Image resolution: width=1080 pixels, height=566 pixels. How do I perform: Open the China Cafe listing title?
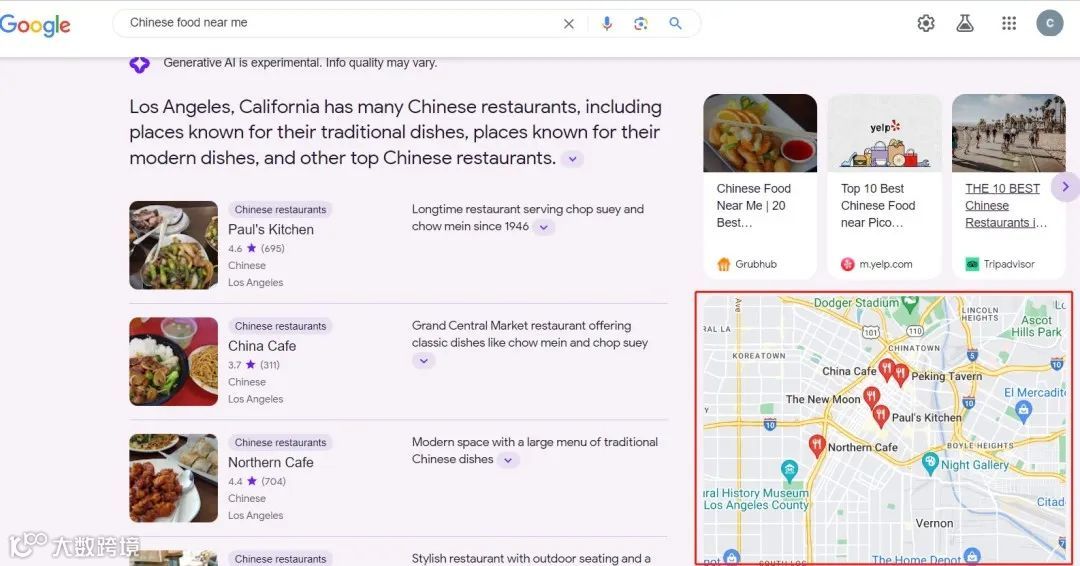pos(262,346)
